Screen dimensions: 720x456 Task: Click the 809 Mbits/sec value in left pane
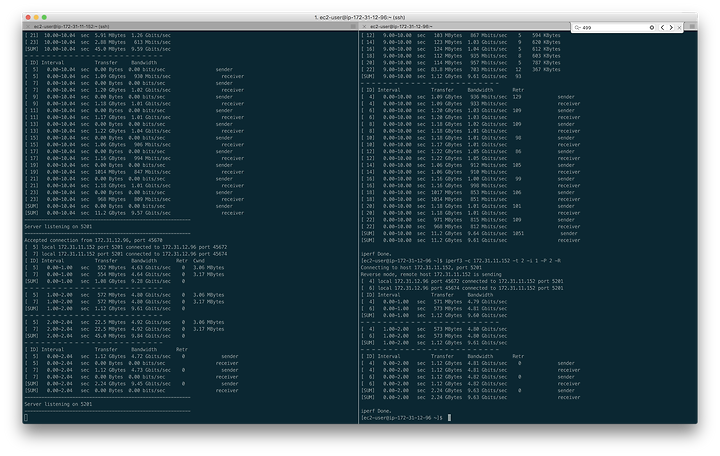pos(152,199)
